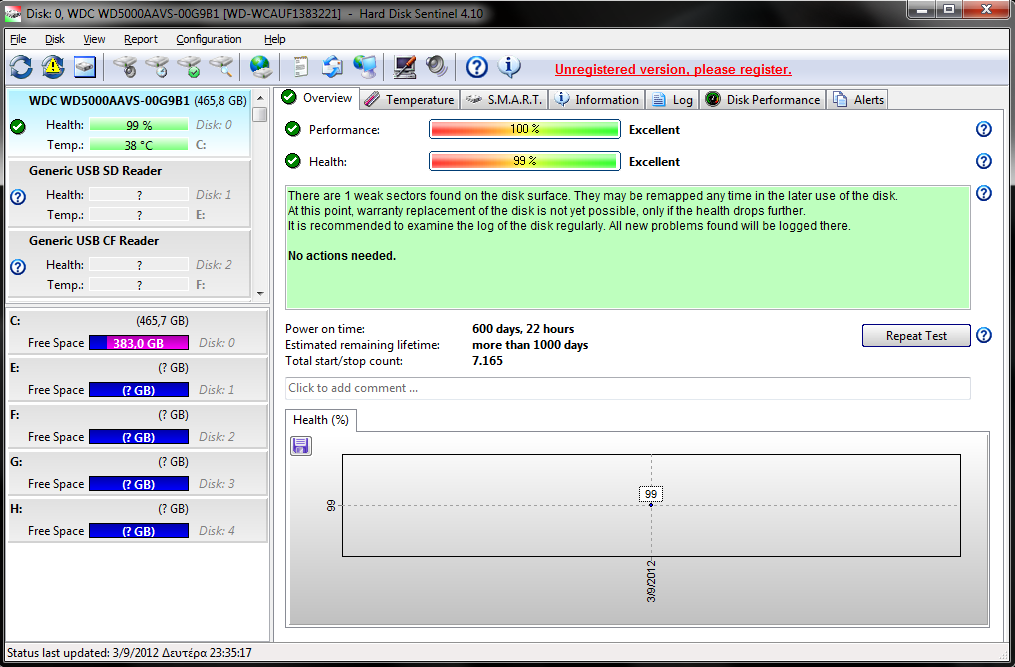Click the Health 99 % overview bar
Viewport: 1015px width, 667px height.
[x=525, y=161]
